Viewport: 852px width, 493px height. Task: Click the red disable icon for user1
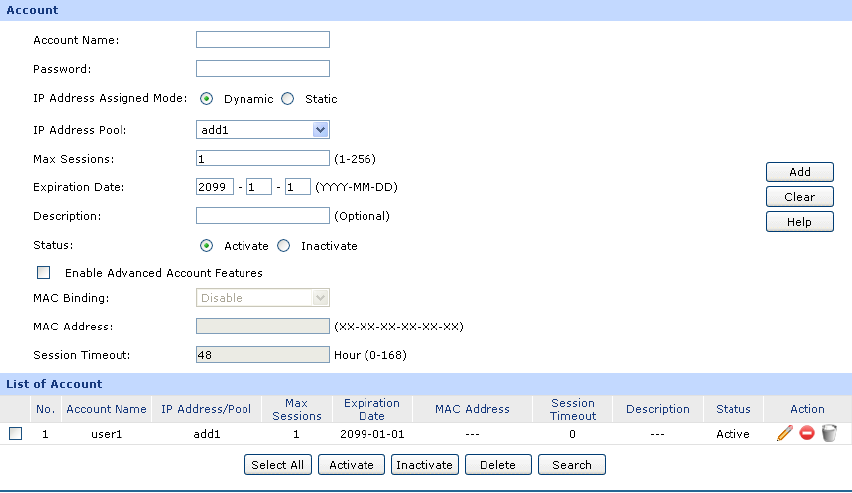point(806,434)
